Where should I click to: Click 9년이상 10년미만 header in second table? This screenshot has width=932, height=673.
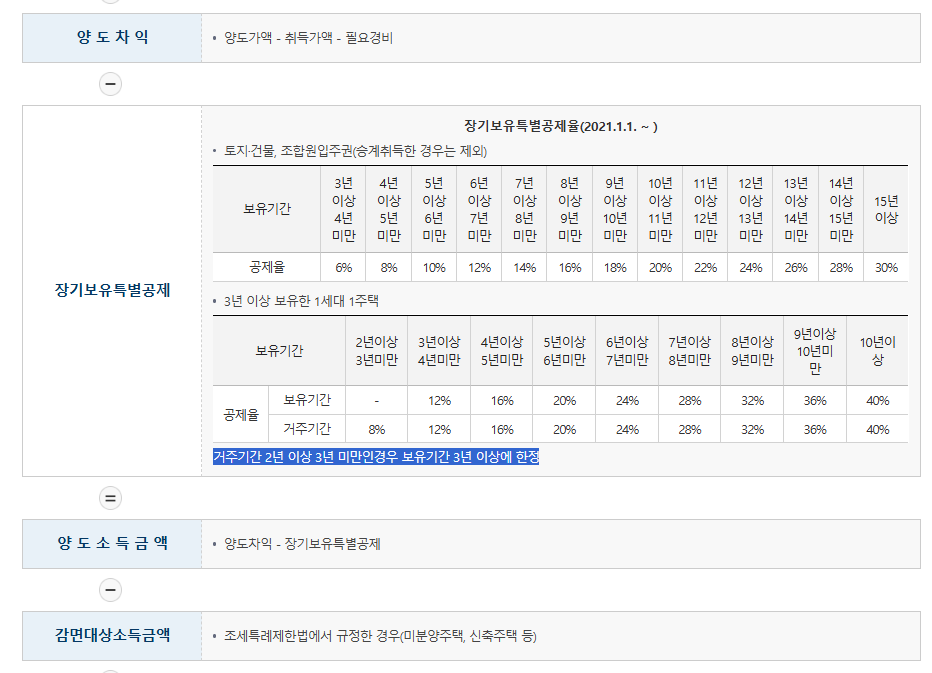click(x=815, y=351)
